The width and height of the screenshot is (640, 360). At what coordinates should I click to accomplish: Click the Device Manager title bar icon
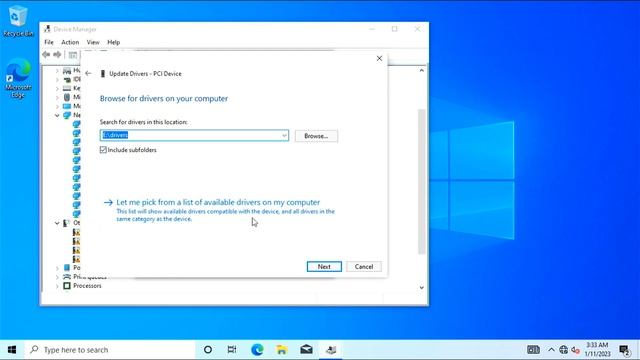[x=47, y=29]
